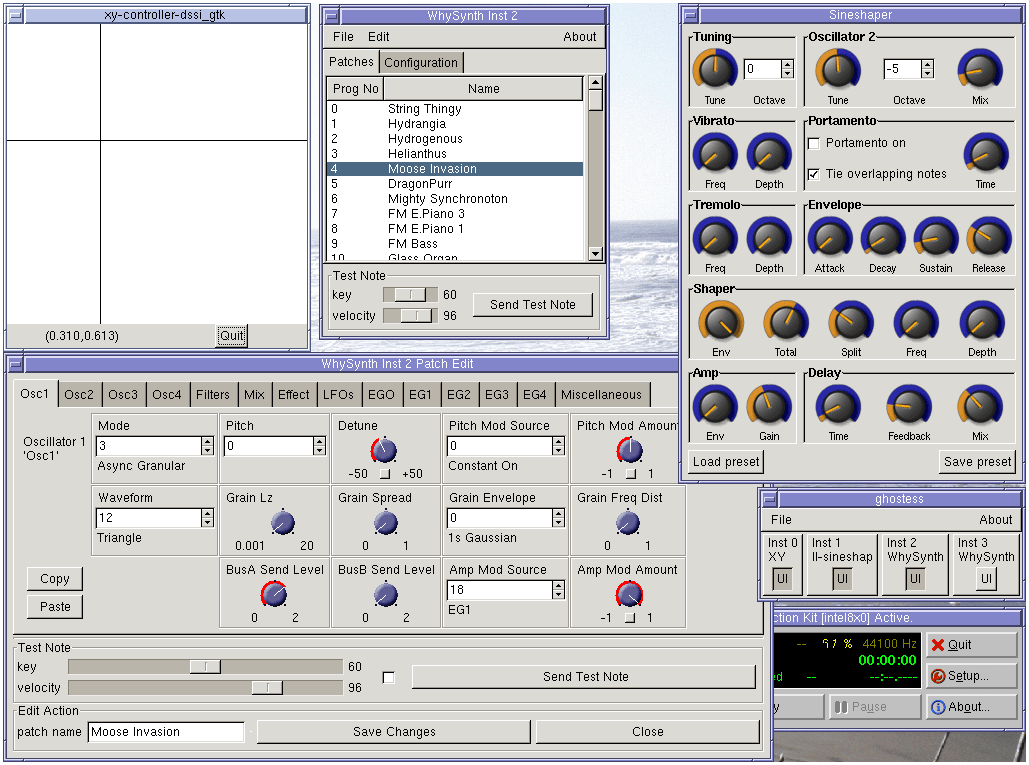Switch to the Filters tab
Image resolution: width=1029 pixels, height=765 pixels.
click(x=213, y=394)
